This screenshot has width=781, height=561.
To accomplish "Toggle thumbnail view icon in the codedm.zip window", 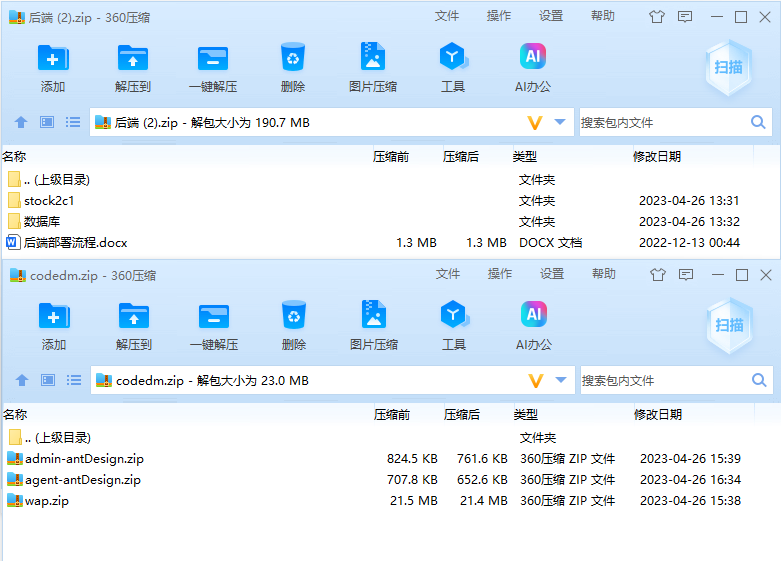I will [47, 380].
